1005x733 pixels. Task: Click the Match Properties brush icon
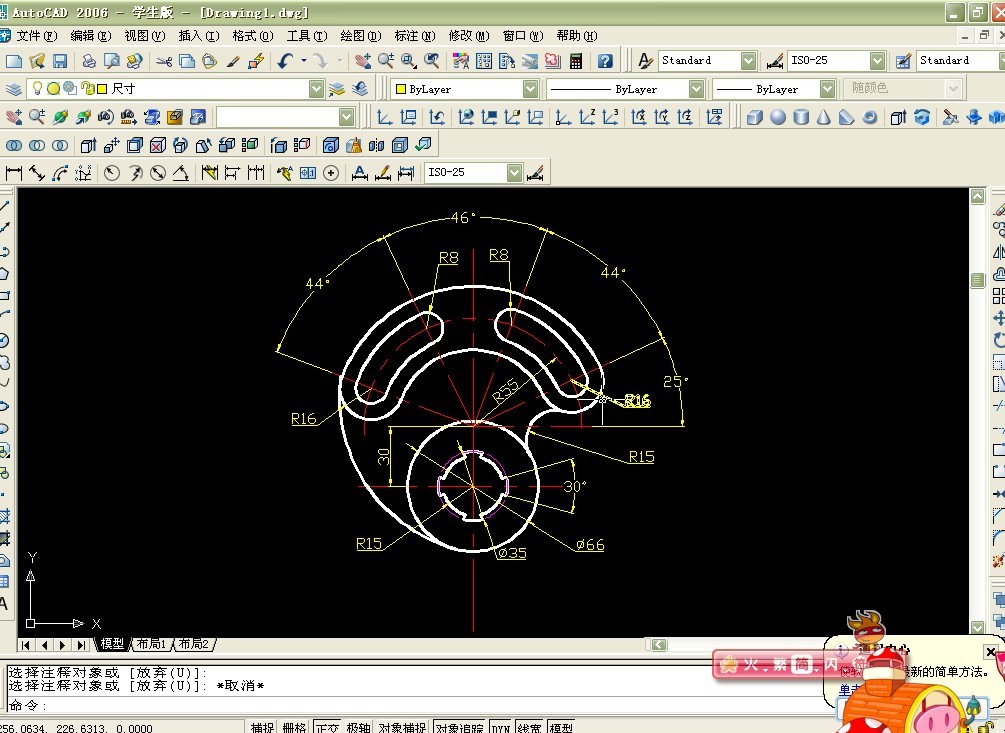tap(233, 62)
